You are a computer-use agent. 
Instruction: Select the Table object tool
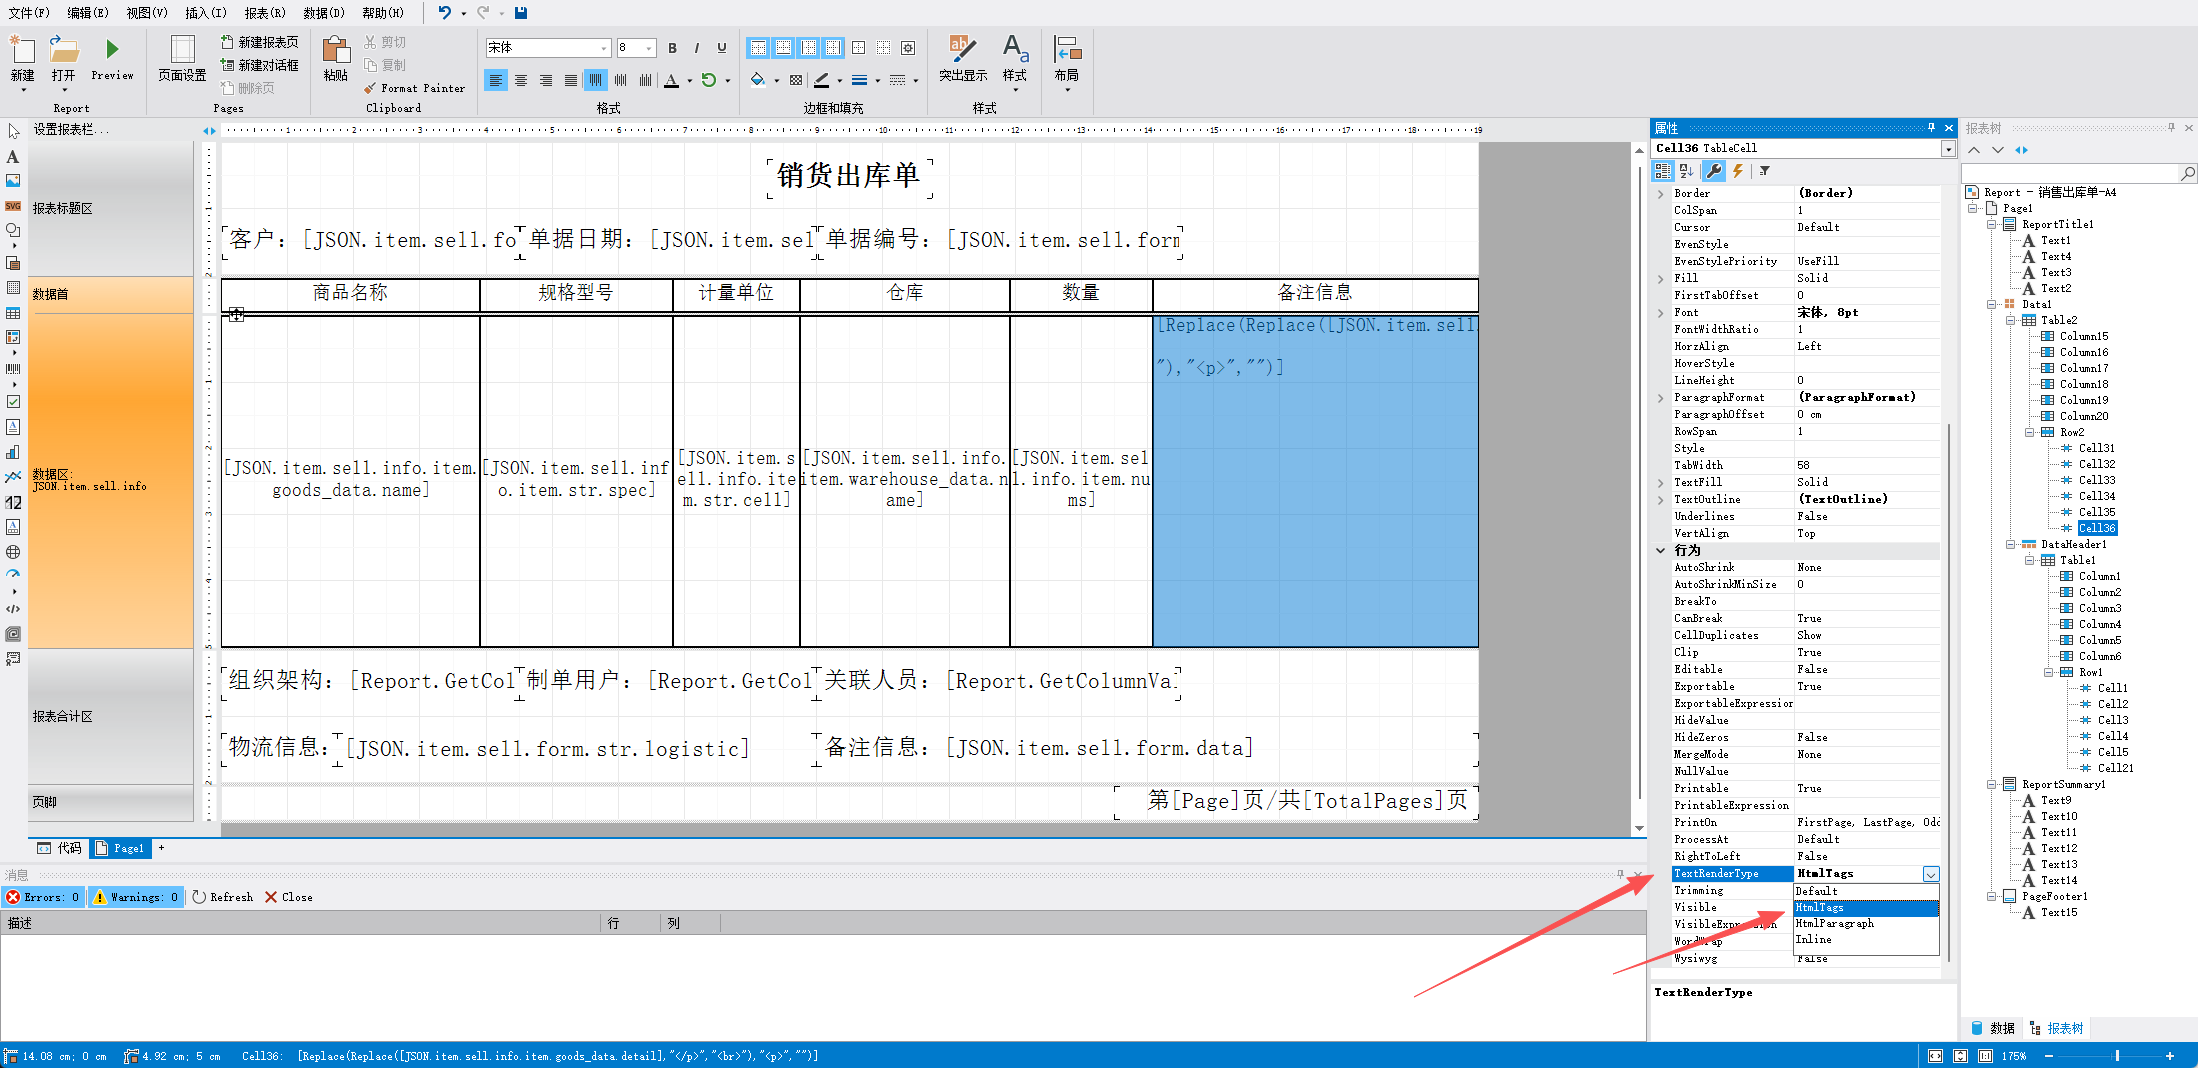click(13, 313)
